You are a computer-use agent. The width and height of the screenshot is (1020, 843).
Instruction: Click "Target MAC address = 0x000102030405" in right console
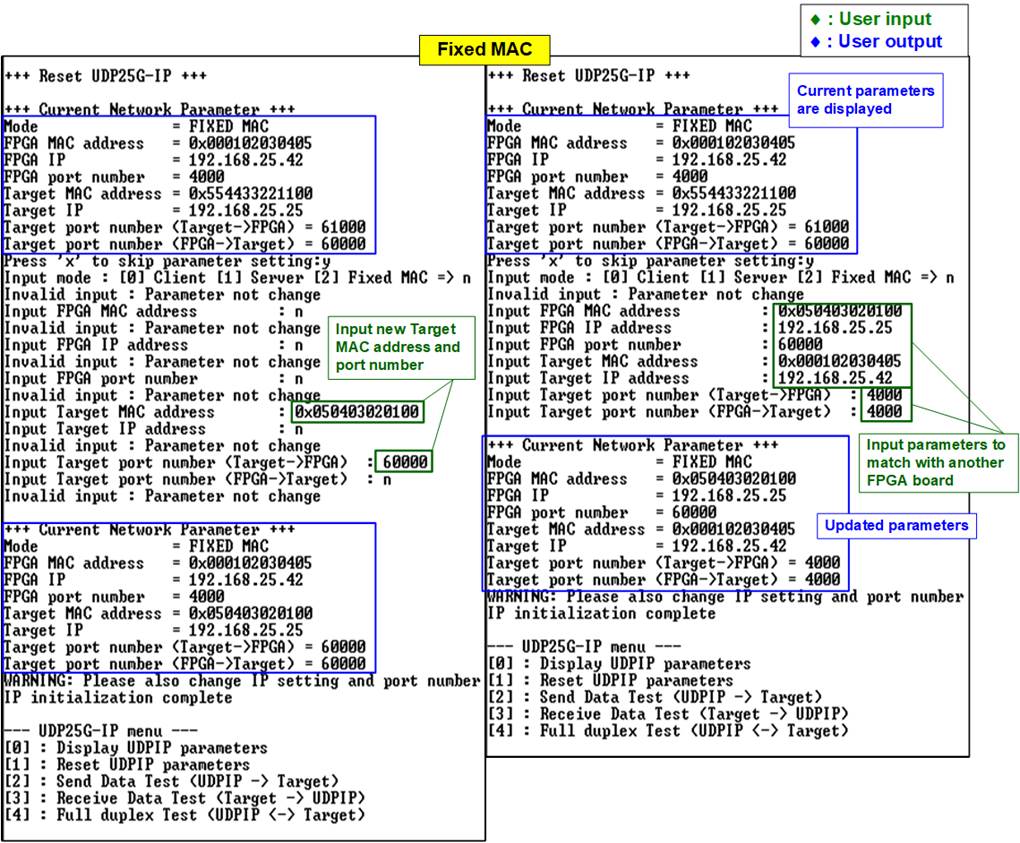(641, 530)
